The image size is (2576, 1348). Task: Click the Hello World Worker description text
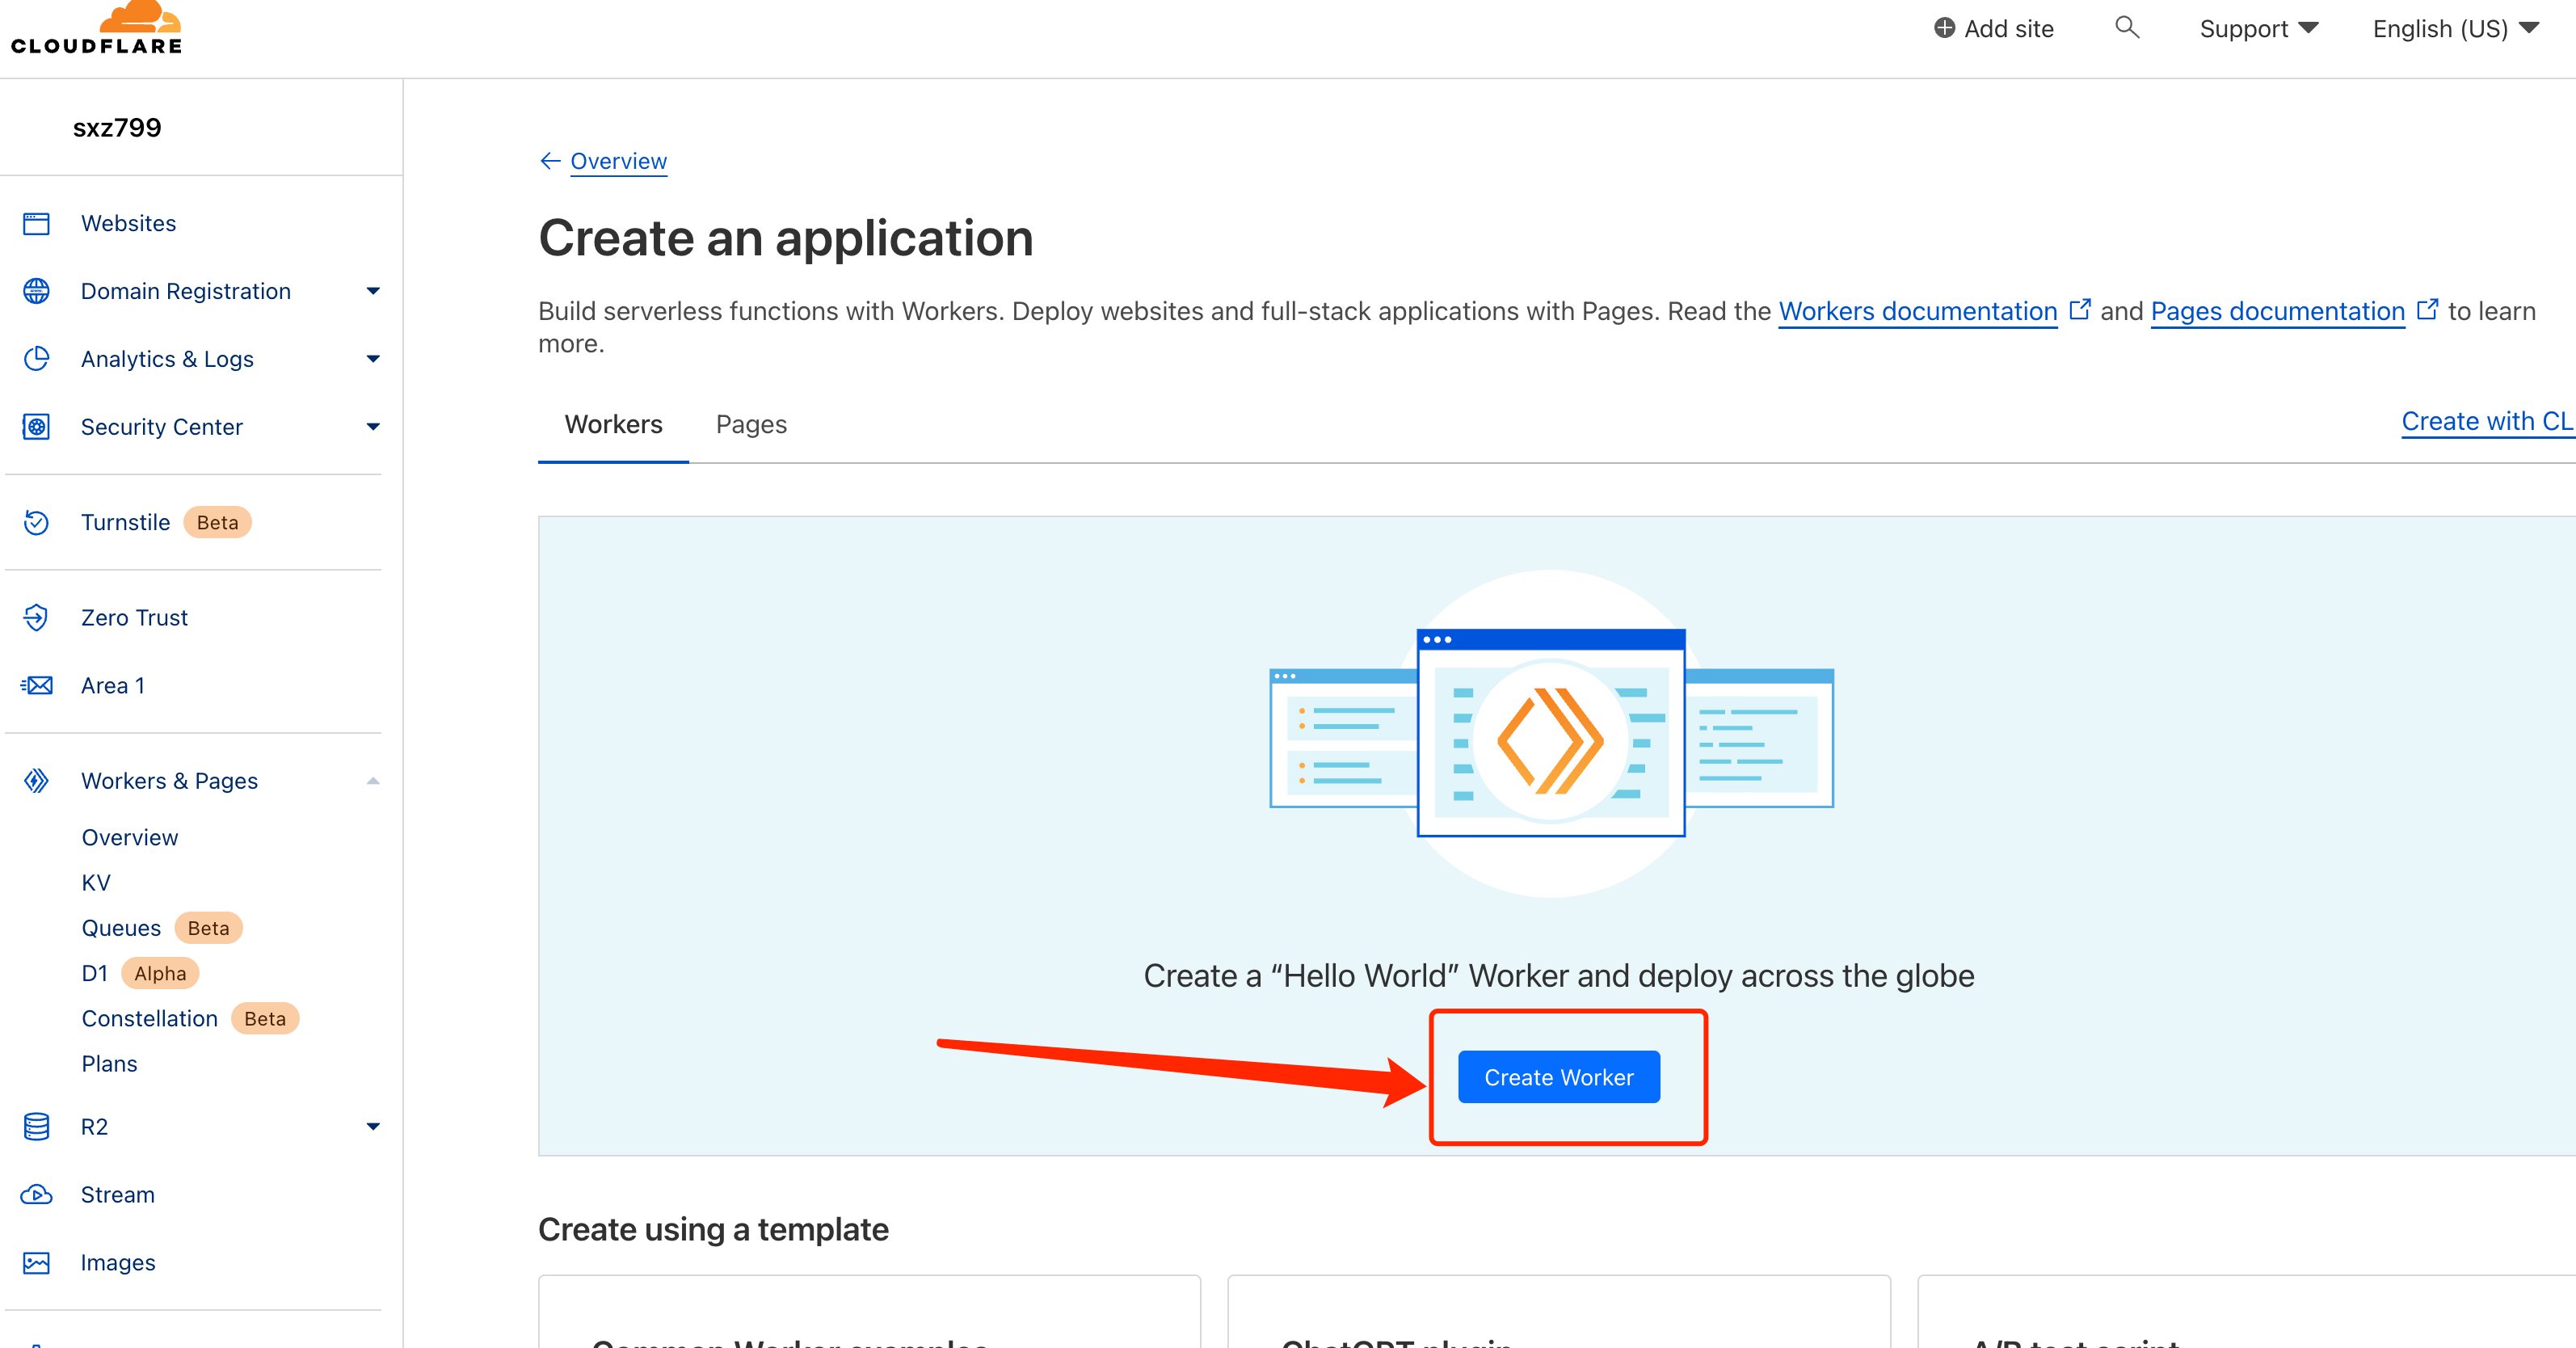1558,975
